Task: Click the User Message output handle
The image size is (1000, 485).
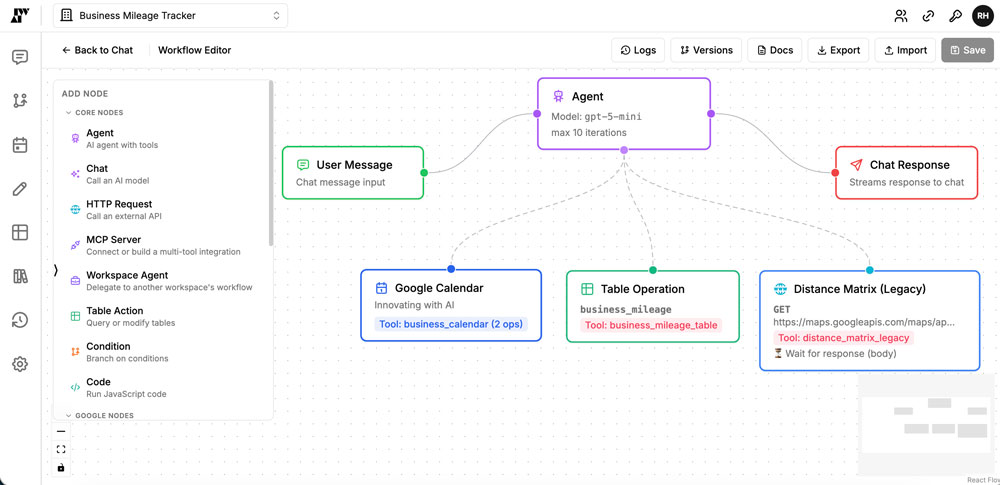Action: tap(423, 172)
